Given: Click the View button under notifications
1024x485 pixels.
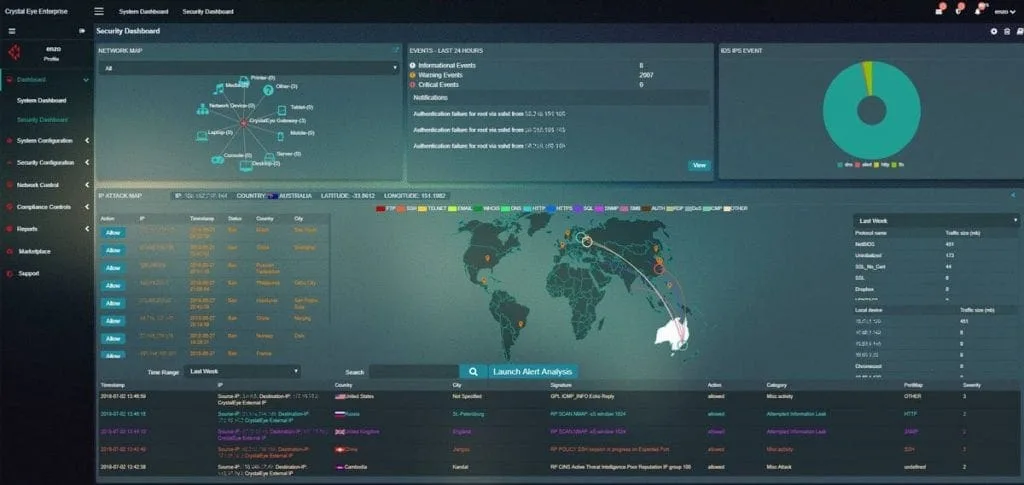Looking at the screenshot, I should 699,165.
